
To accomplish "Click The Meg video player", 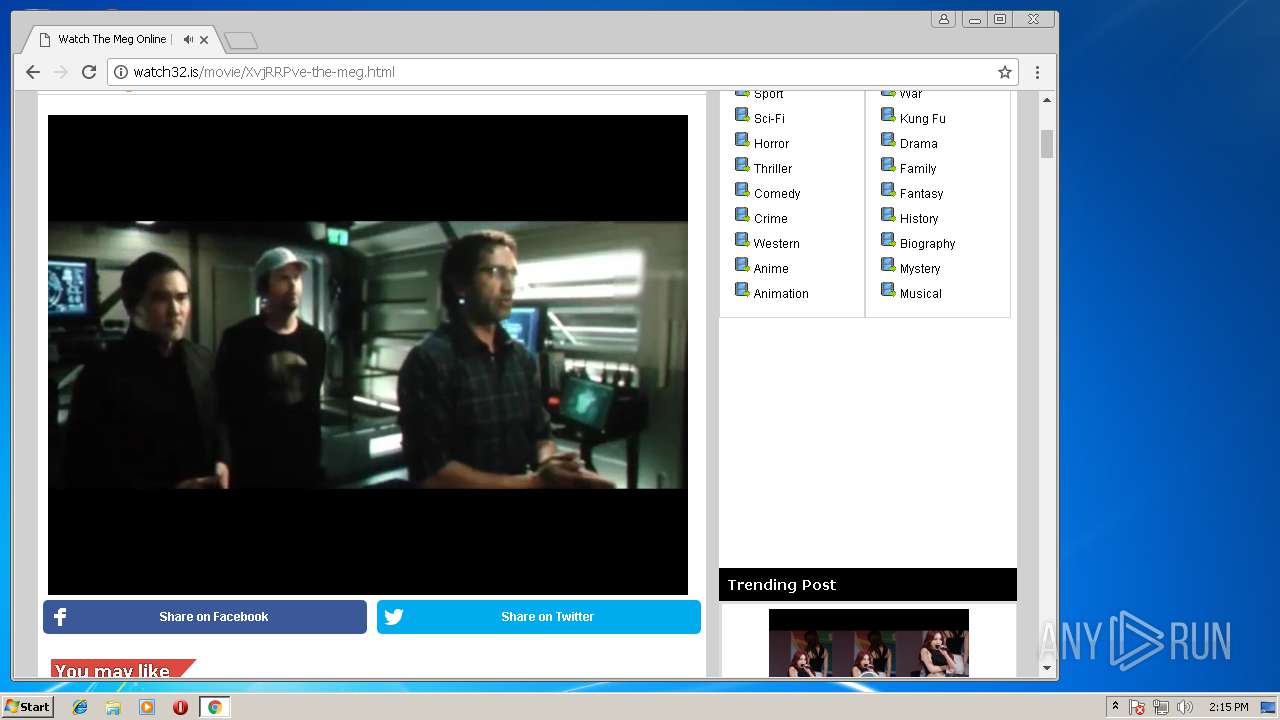I will pos(368,355).
